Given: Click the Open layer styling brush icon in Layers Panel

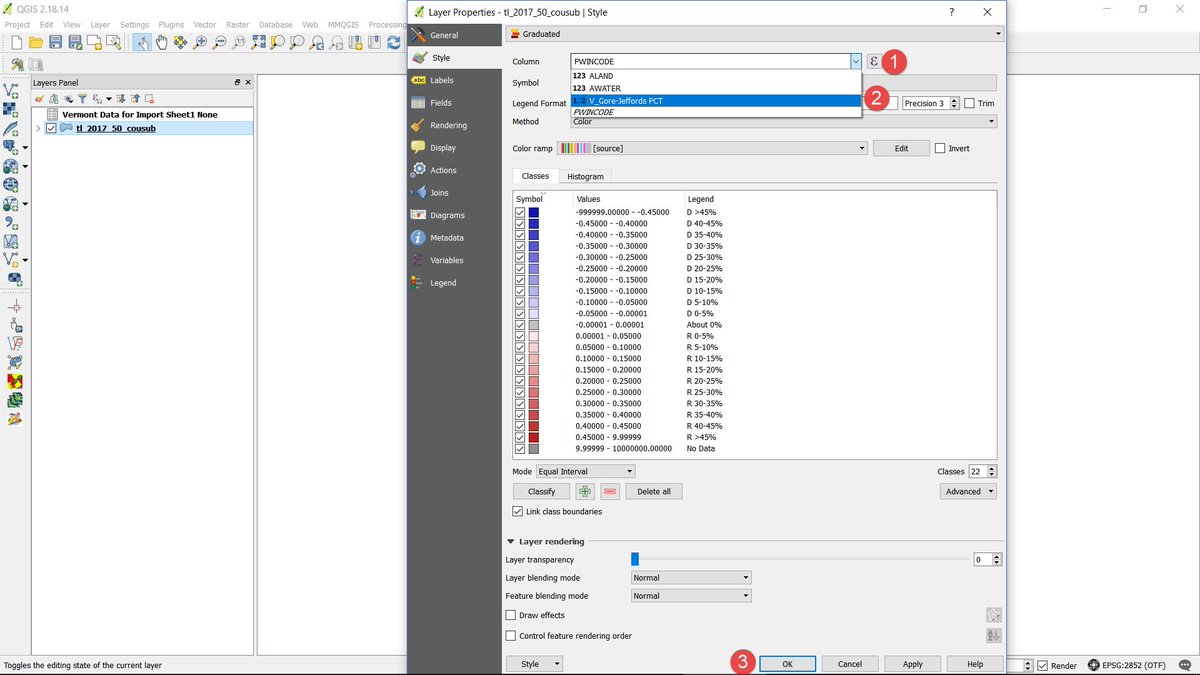Looking at the screenshot, I should pos(40,98).
